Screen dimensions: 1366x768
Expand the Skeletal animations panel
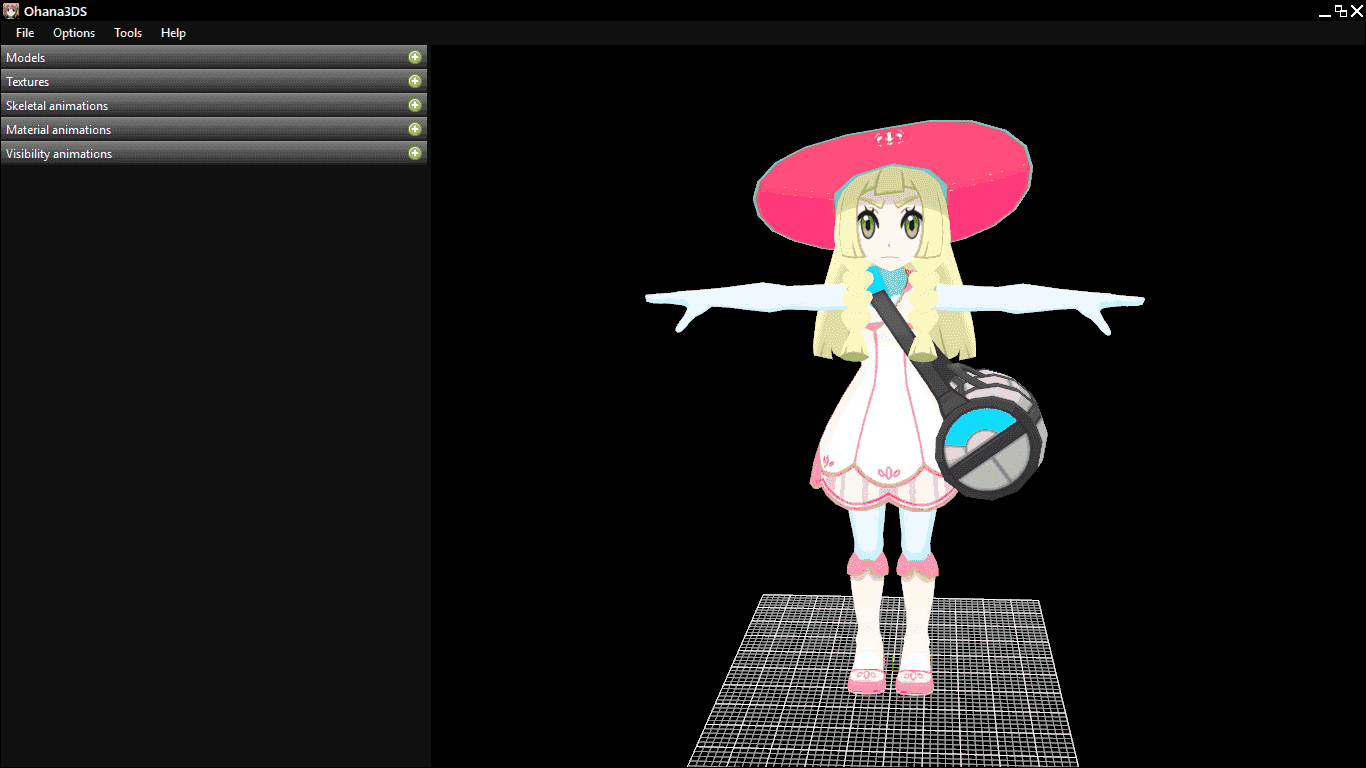pyautogui.click(x=415, y=105)
